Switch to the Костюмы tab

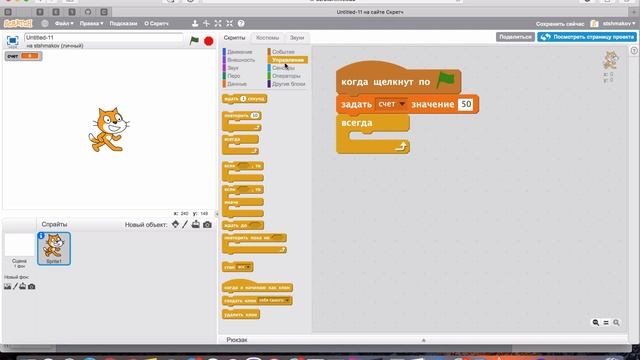pyautogui.click(x=267, y=38)
